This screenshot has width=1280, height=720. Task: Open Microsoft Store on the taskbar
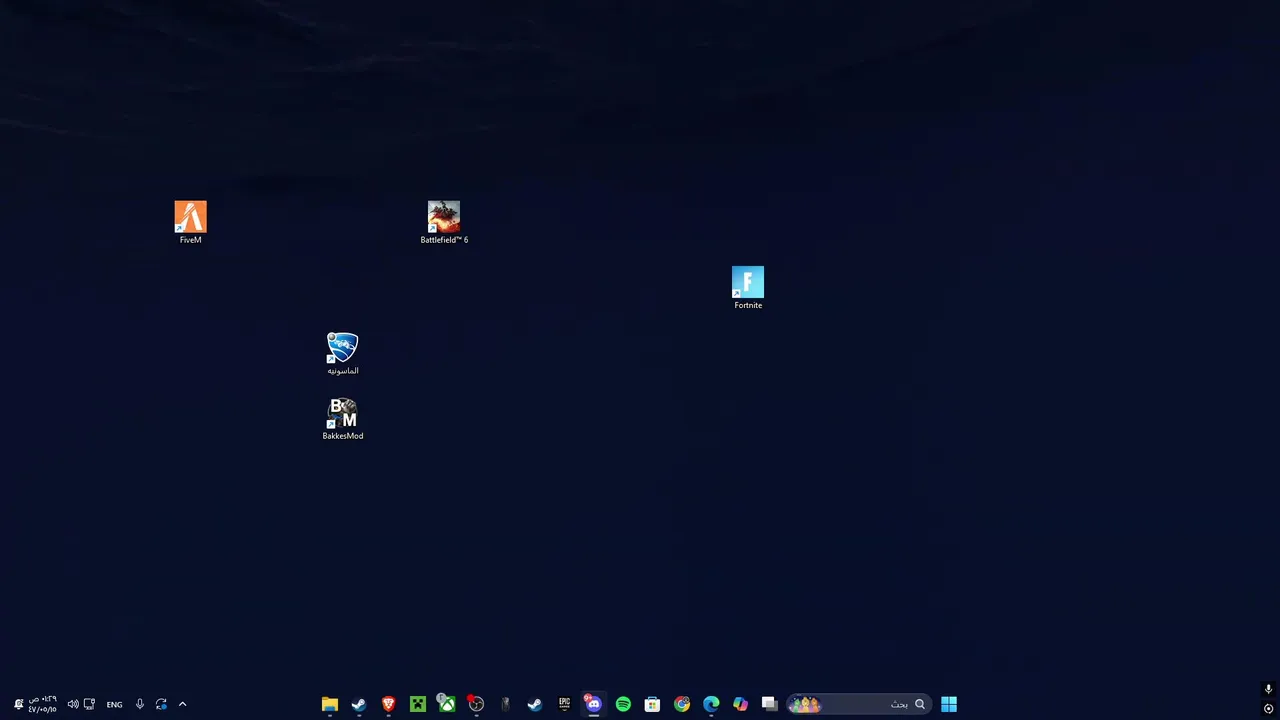(652, 704)
